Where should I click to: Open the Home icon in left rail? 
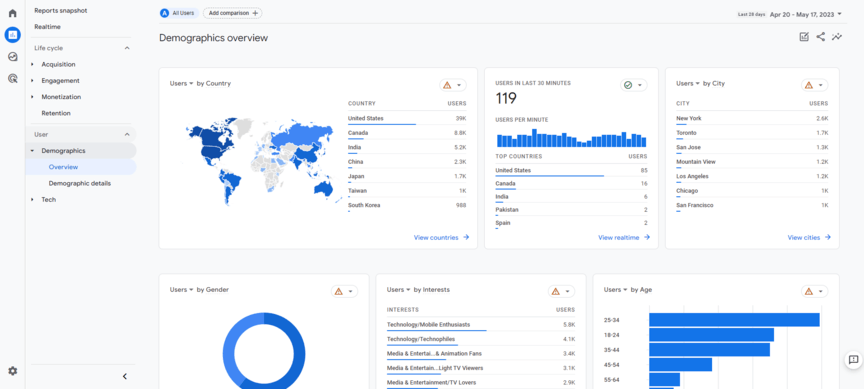(12, 13)
